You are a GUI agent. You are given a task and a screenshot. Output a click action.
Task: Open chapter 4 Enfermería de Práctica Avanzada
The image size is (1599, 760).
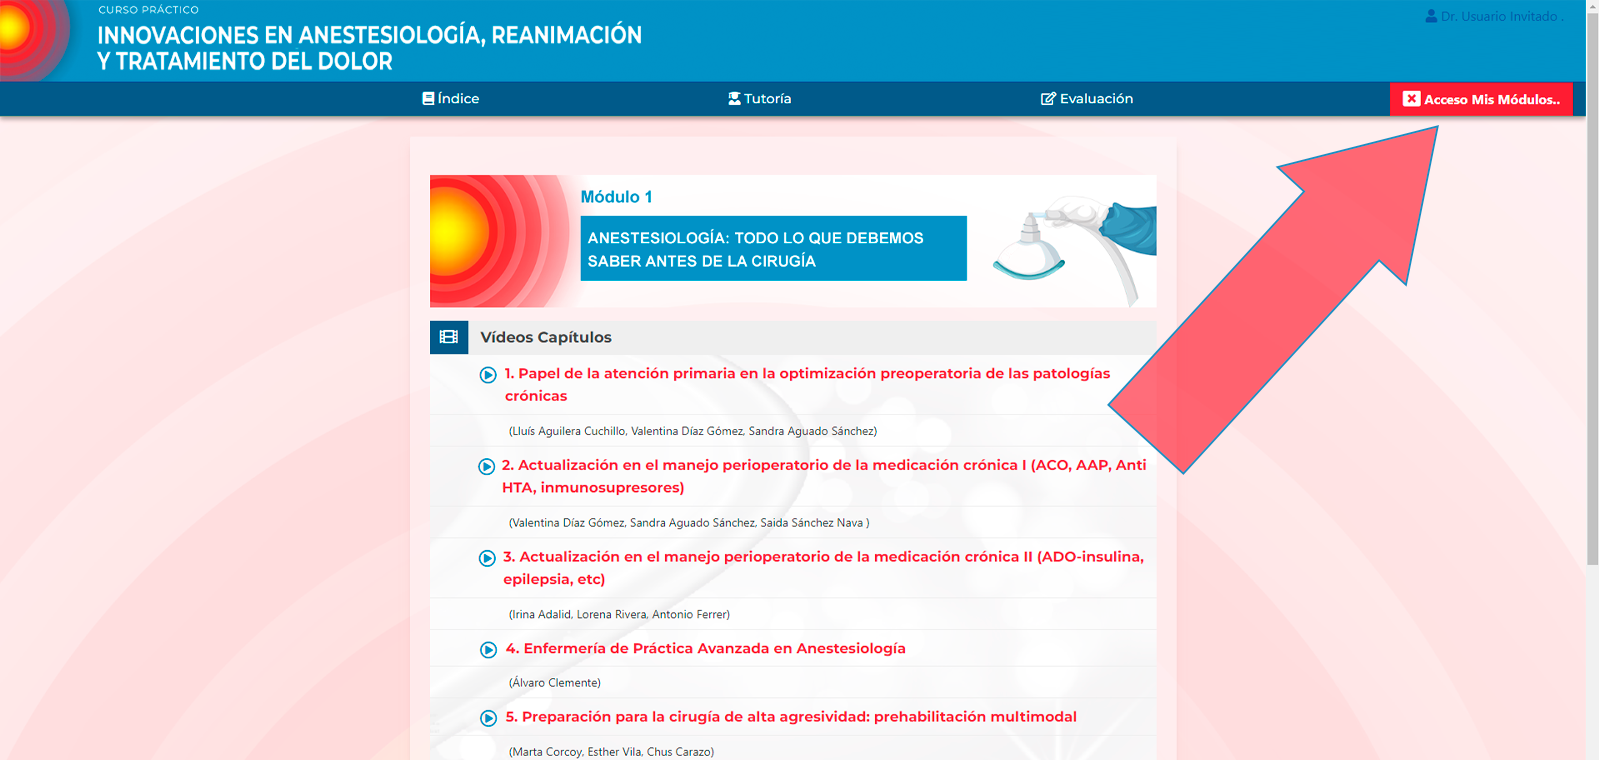(x=705, y=648)
